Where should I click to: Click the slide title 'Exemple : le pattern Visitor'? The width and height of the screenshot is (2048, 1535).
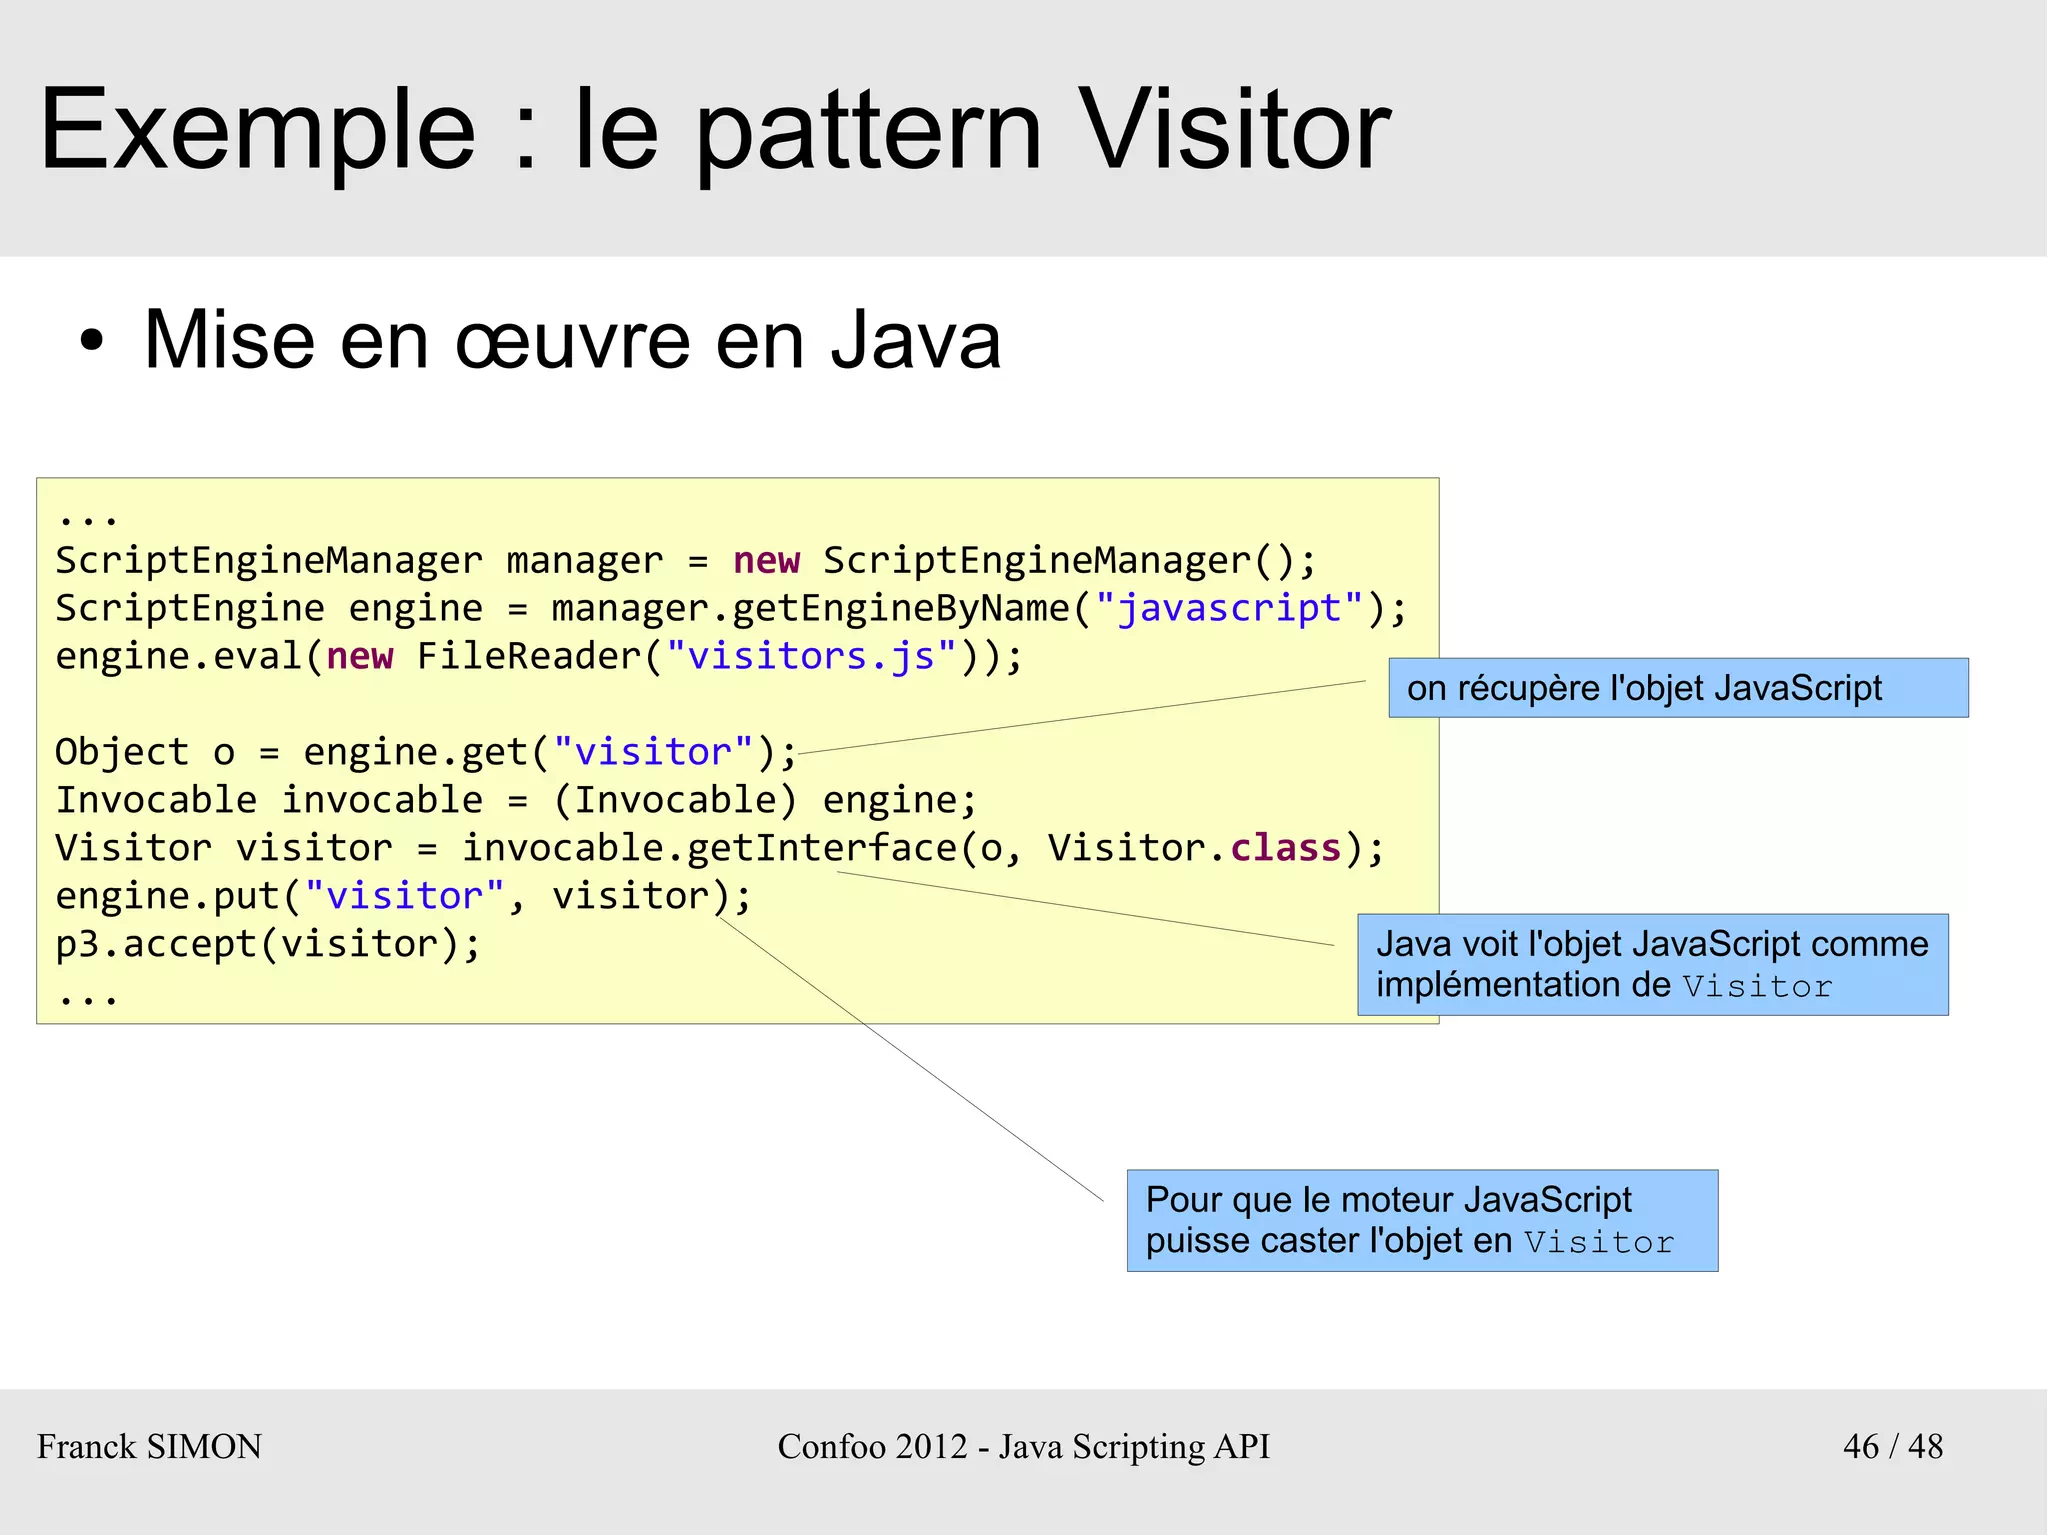tap(715, 130)
